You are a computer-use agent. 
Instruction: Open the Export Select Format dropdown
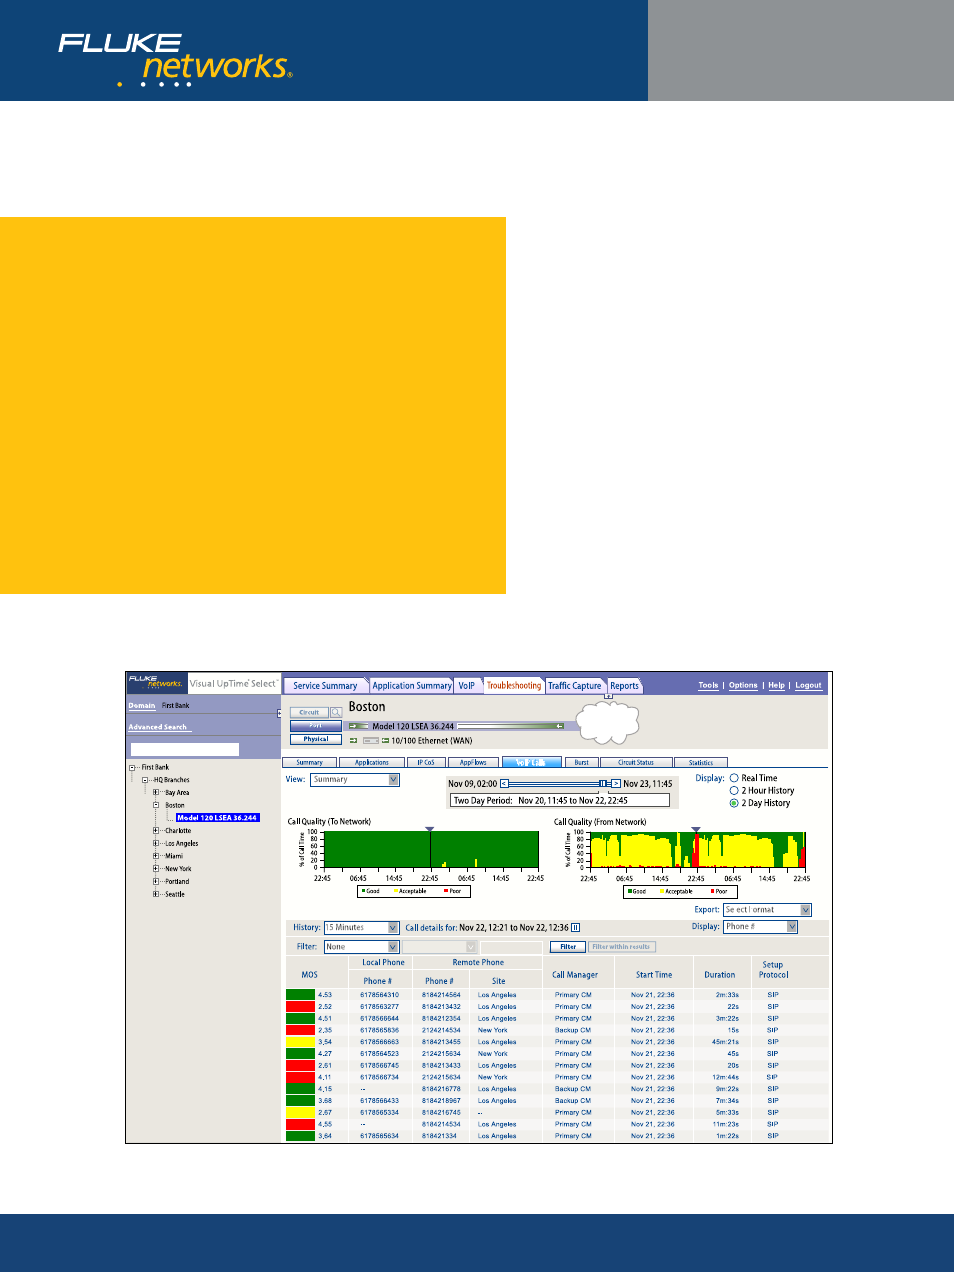pos(767,910)
